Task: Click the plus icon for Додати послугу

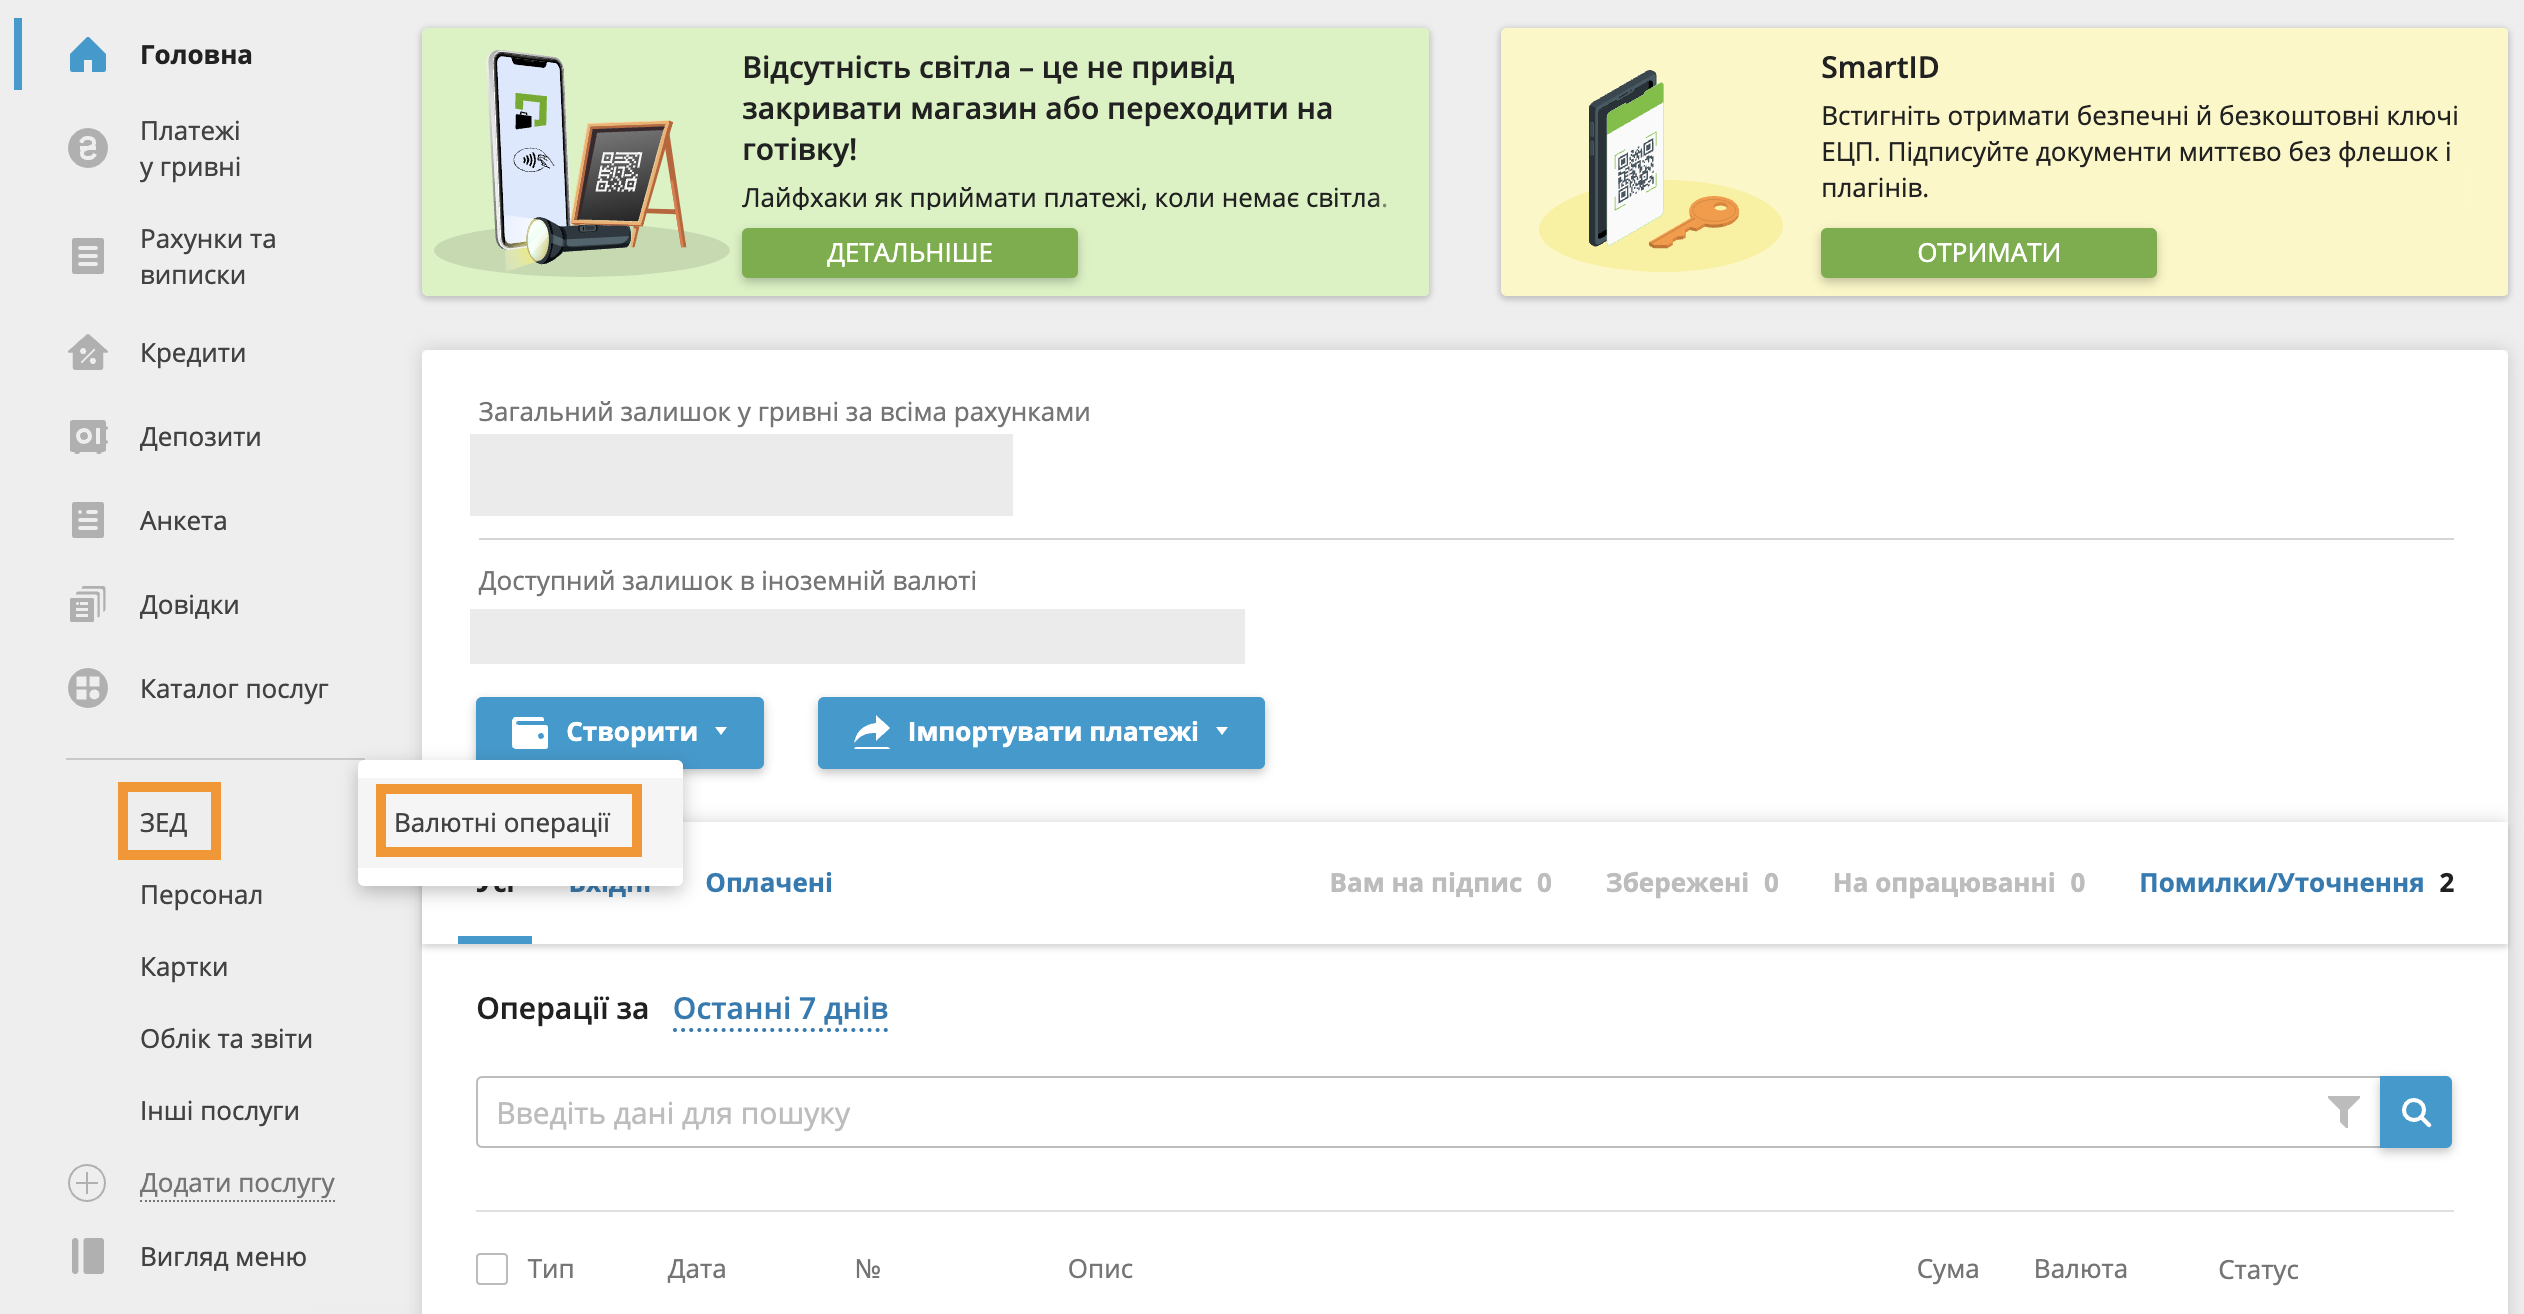Action: click(x=87, y=1183)
